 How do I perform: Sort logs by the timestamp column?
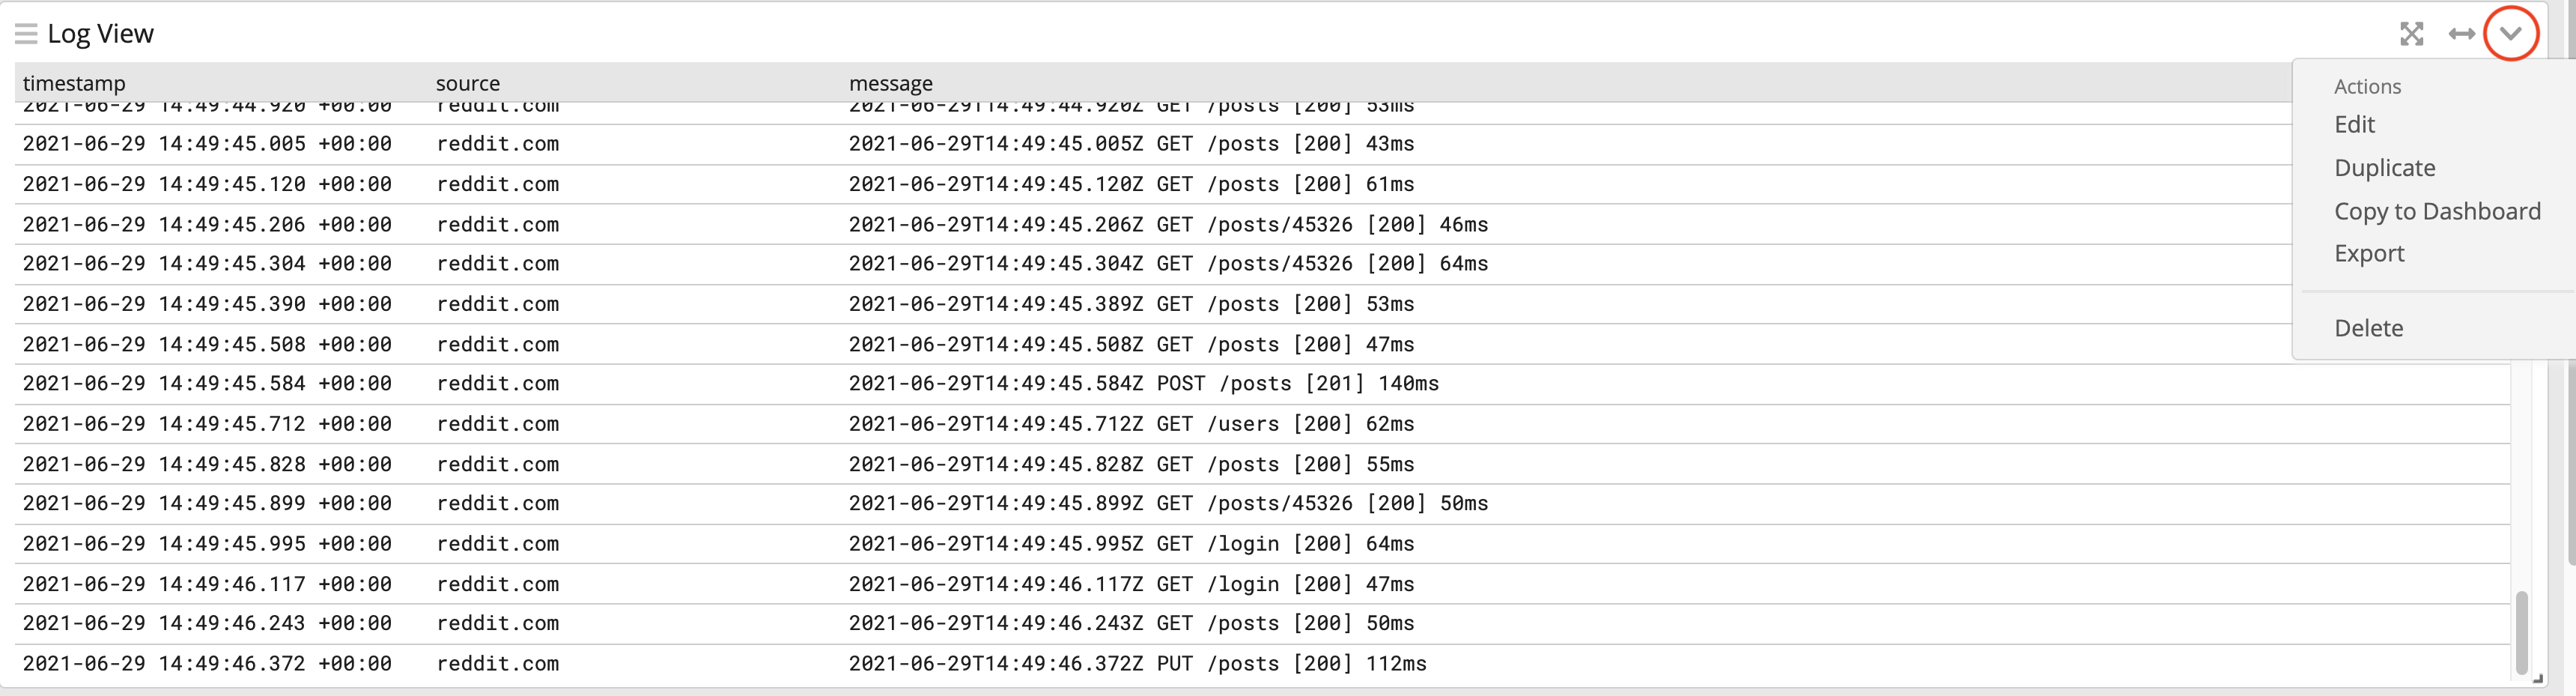point(74,83)
